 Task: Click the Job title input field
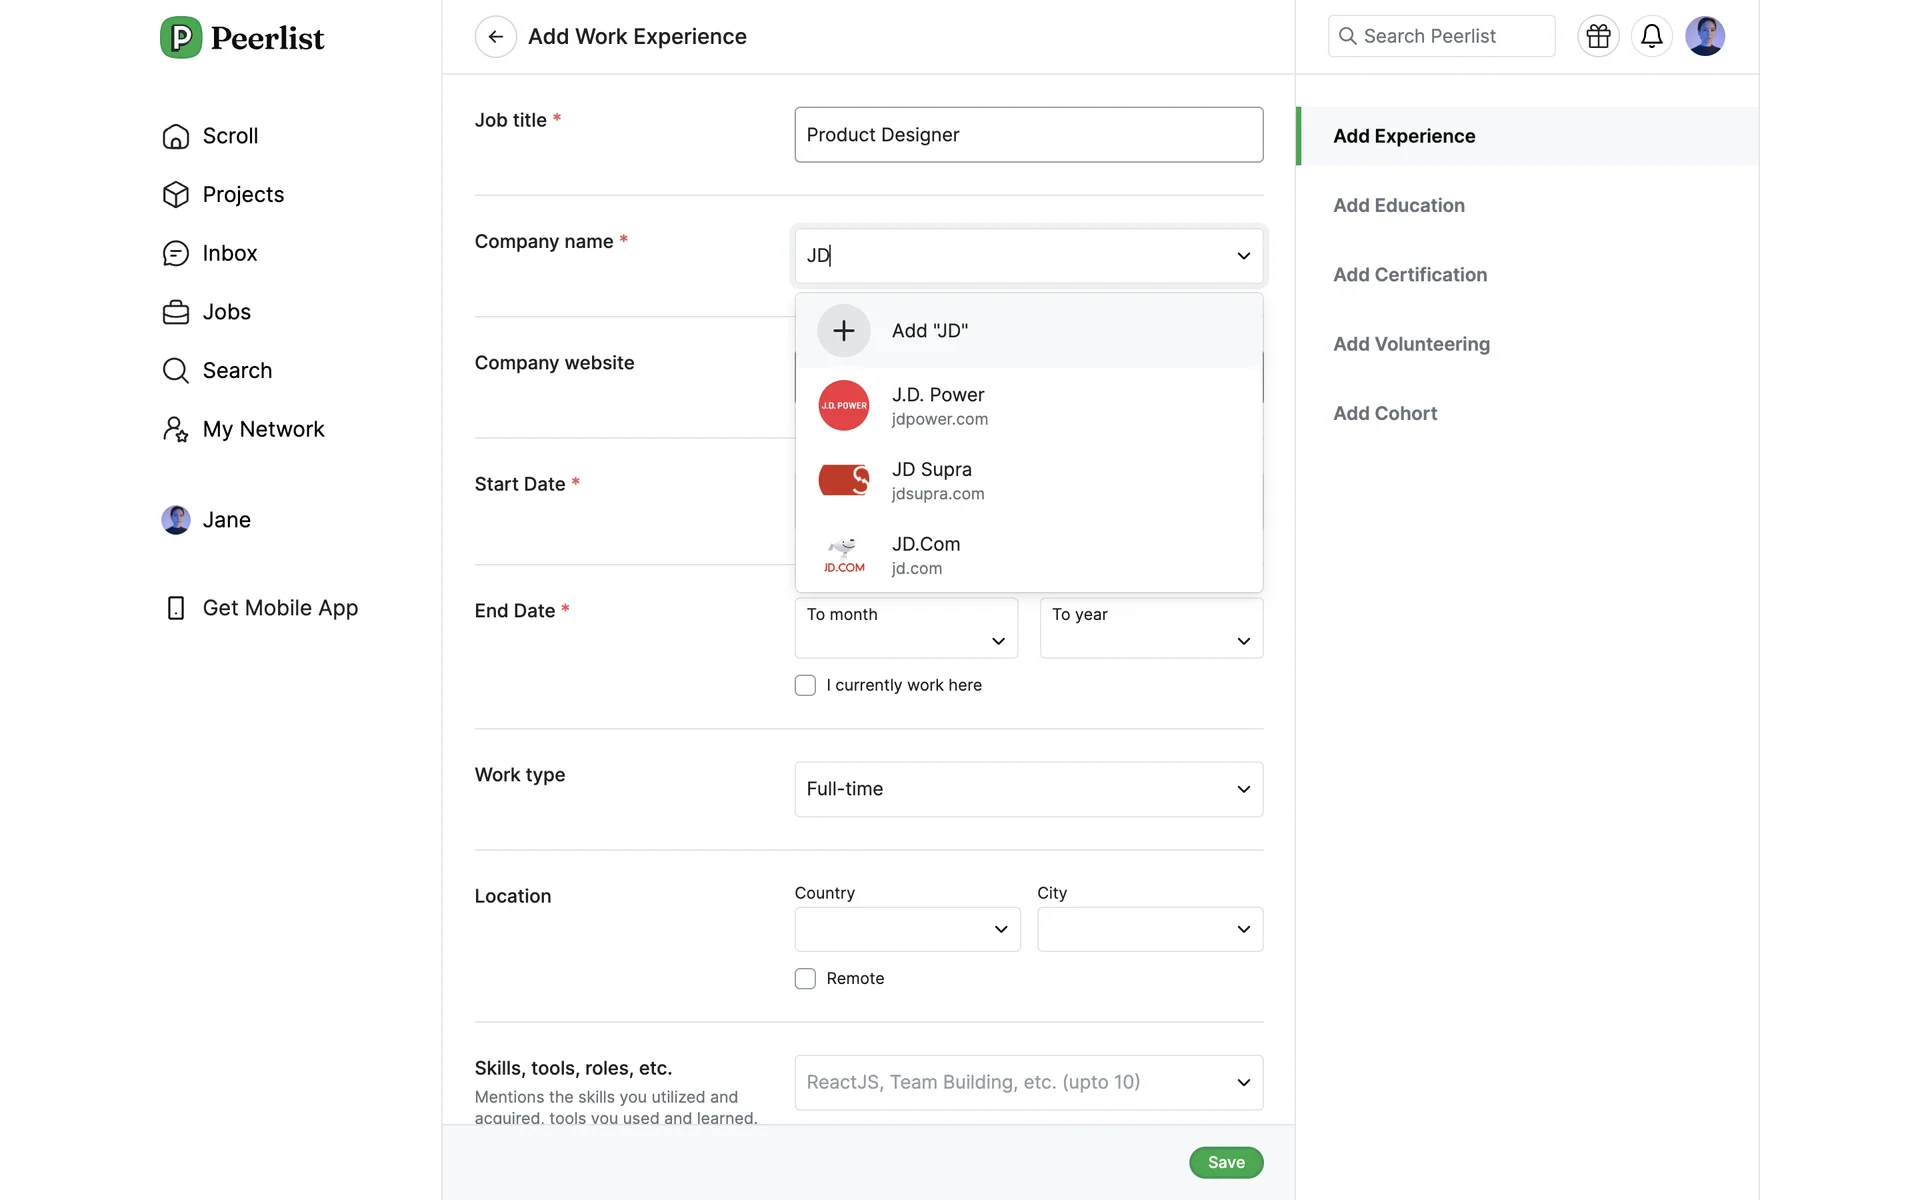[x=1028, y=135]
